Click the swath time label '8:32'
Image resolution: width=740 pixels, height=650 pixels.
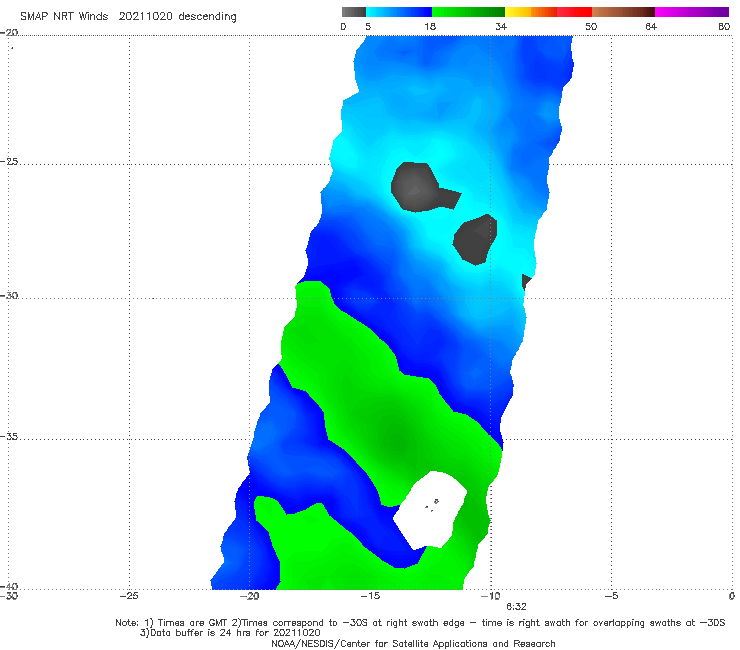516,607
